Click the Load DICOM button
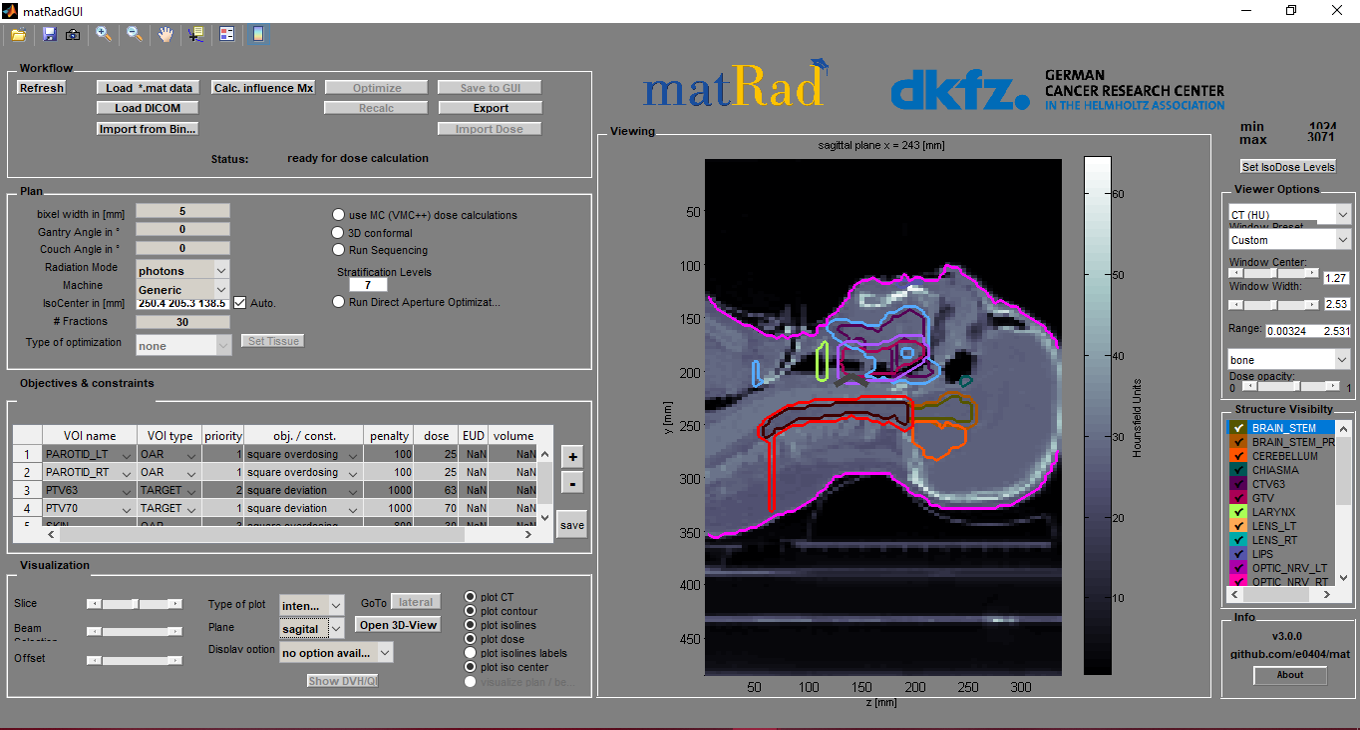 tap(148, 108)
